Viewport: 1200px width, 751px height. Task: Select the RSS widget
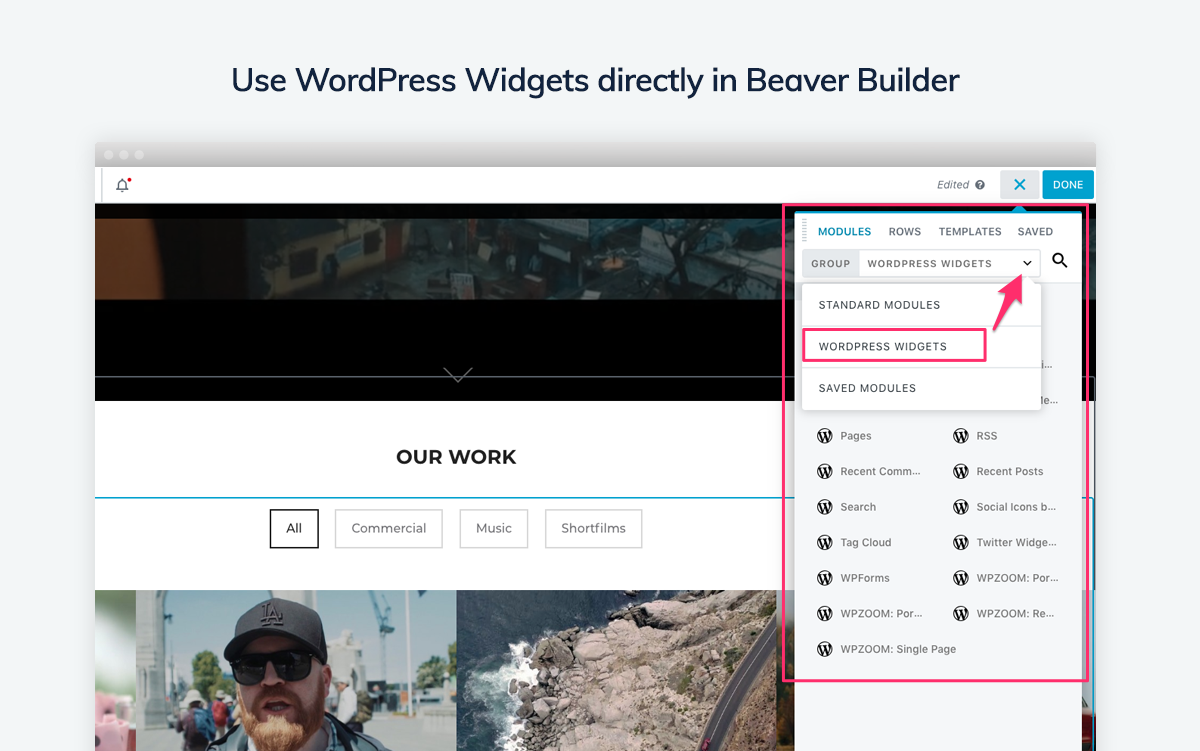(x=975, y=436)
